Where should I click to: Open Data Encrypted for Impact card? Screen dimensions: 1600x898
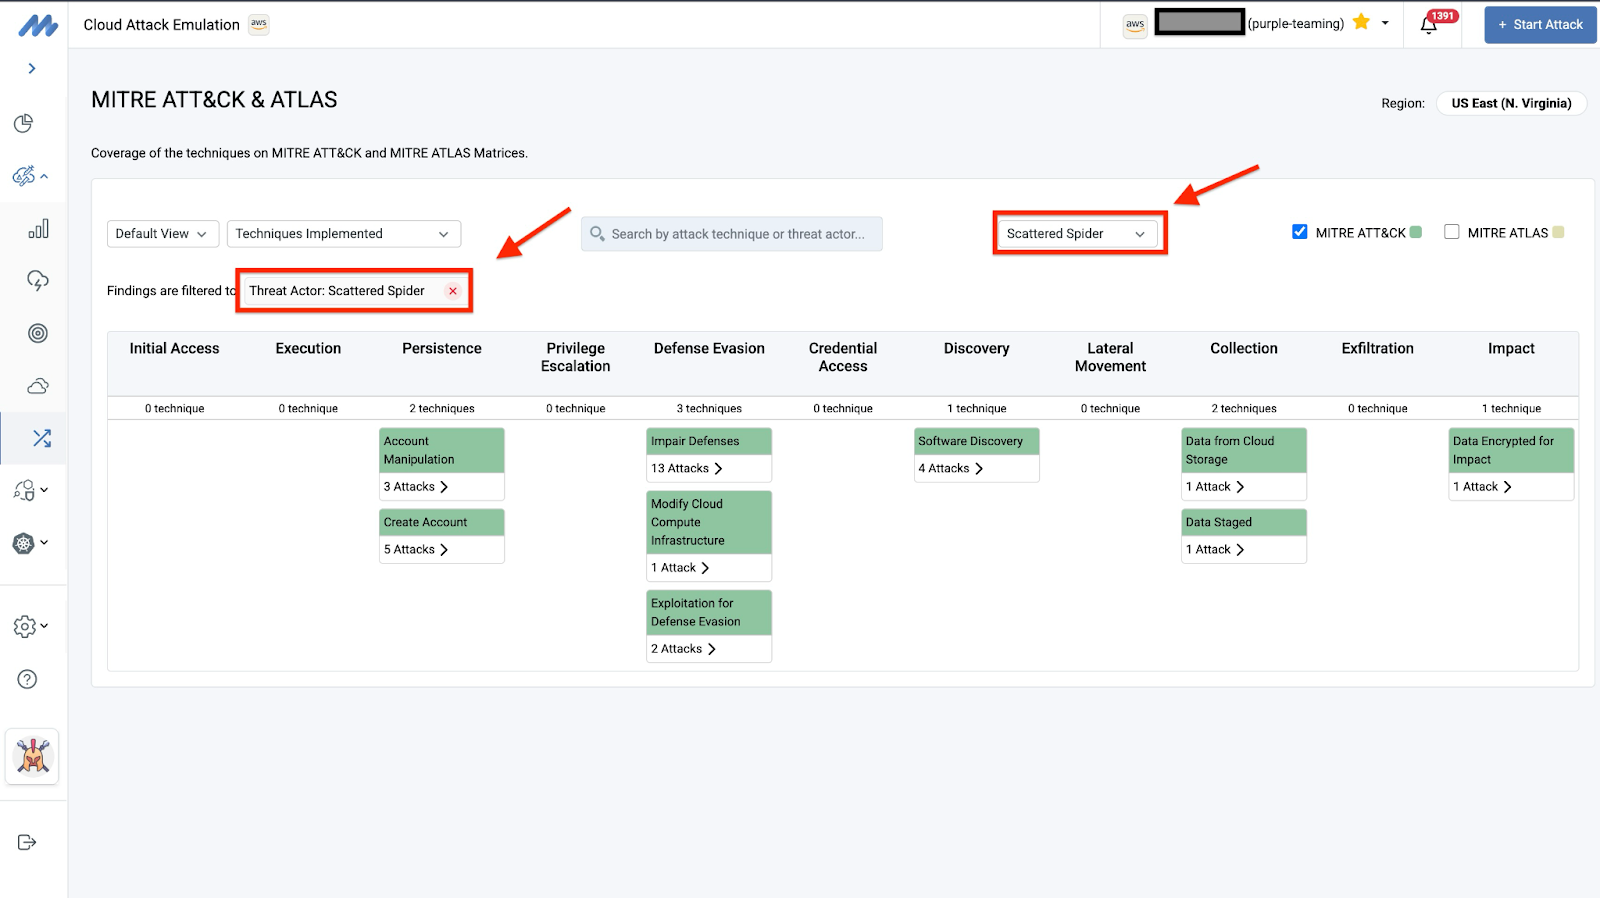click(x=1511, y=450)
